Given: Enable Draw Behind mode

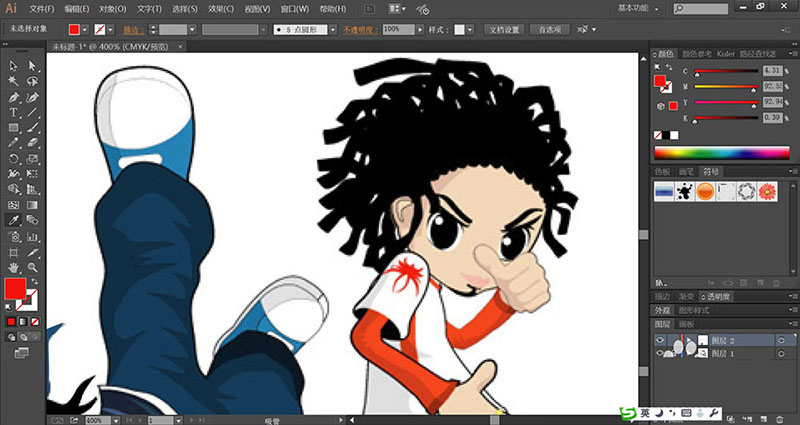Looking at the screenshot, I should point(23,337).
